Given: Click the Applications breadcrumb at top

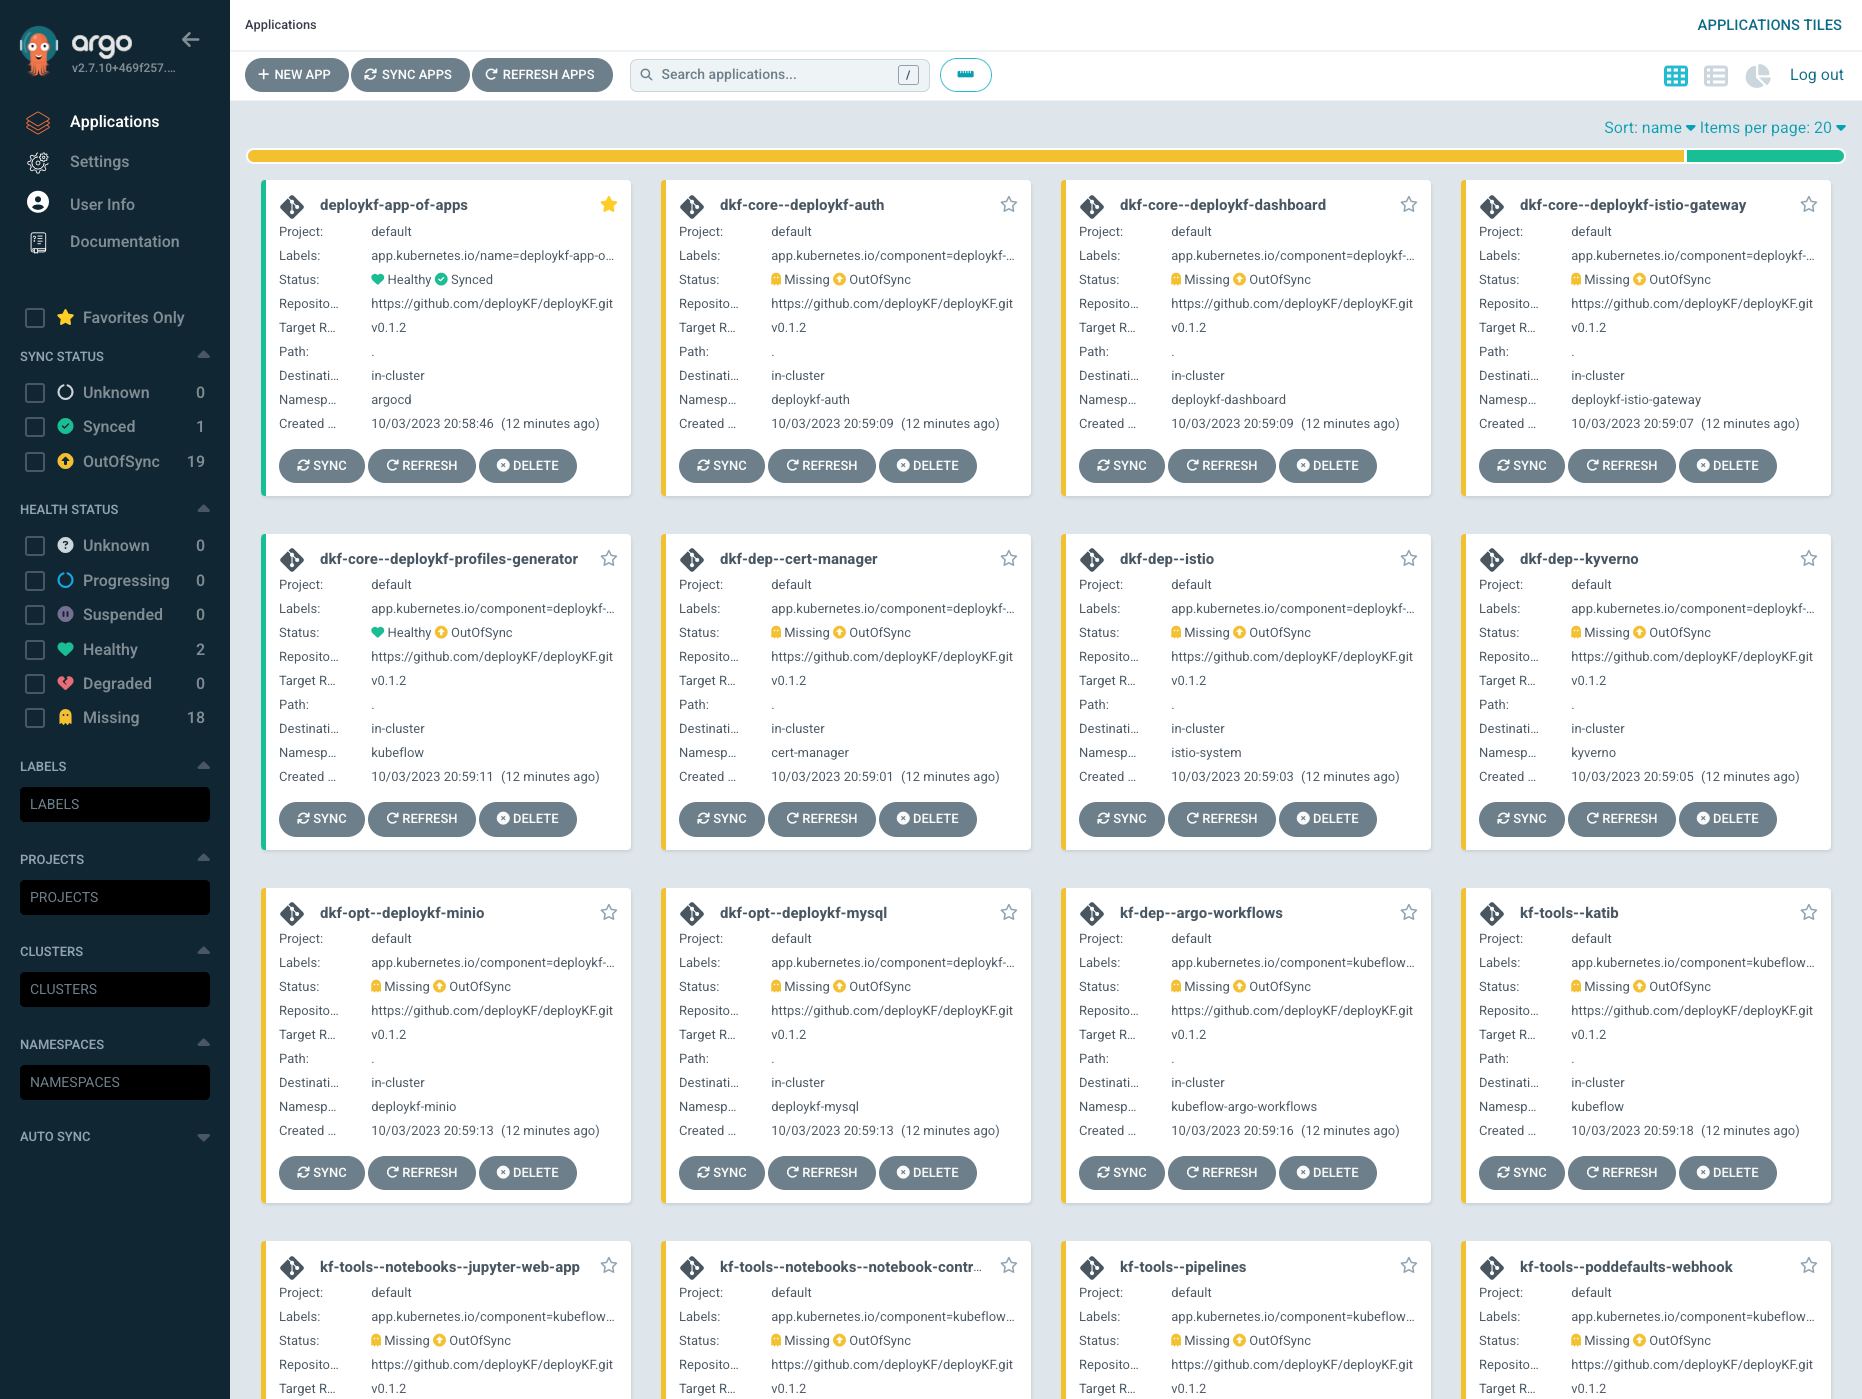Looking at the screenshot, I should (281, 25).
